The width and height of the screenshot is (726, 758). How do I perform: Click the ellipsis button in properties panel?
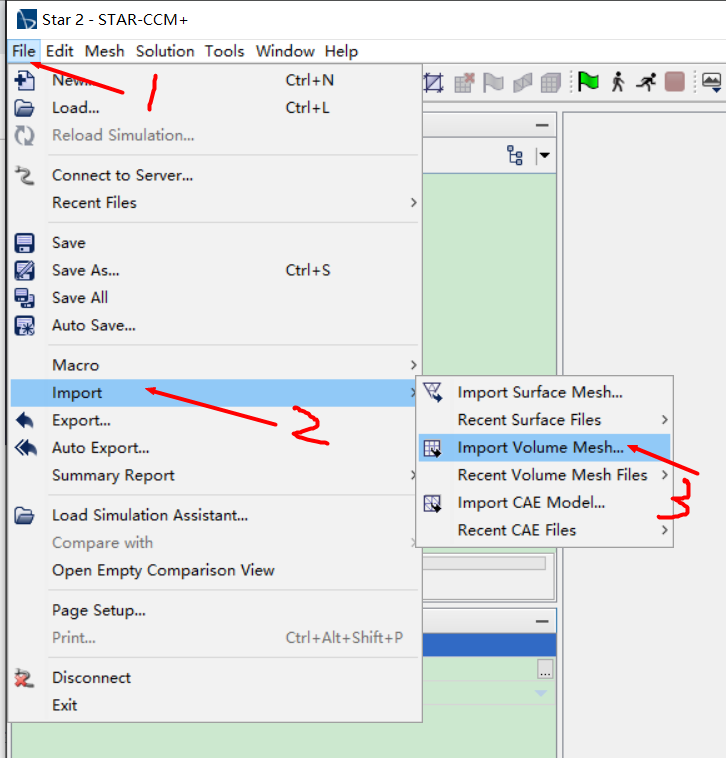click(545, 670)
